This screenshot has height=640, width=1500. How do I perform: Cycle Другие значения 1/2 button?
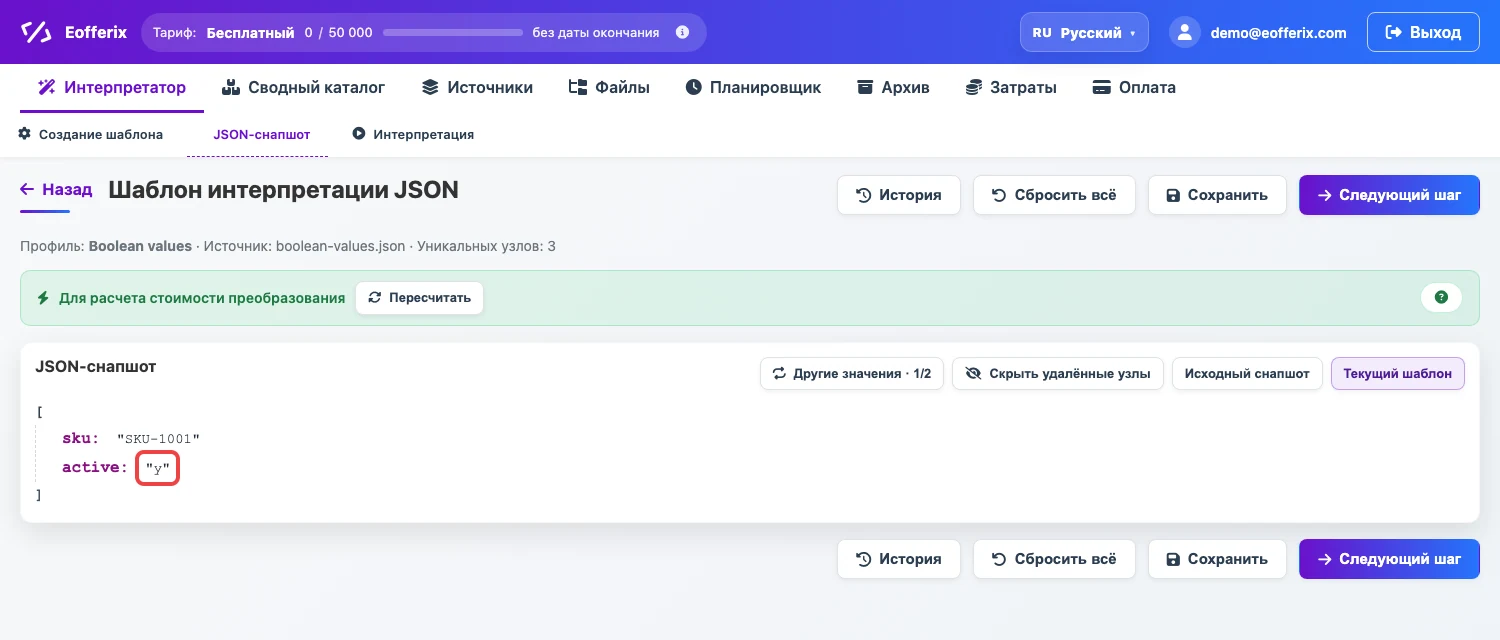852,374
